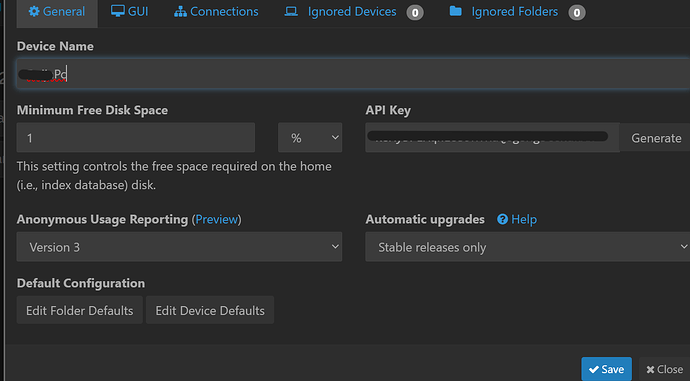The width and height of the screenshot is (690, 381).
Task: Open the % unit dropdown
Action: coord(310,138)
